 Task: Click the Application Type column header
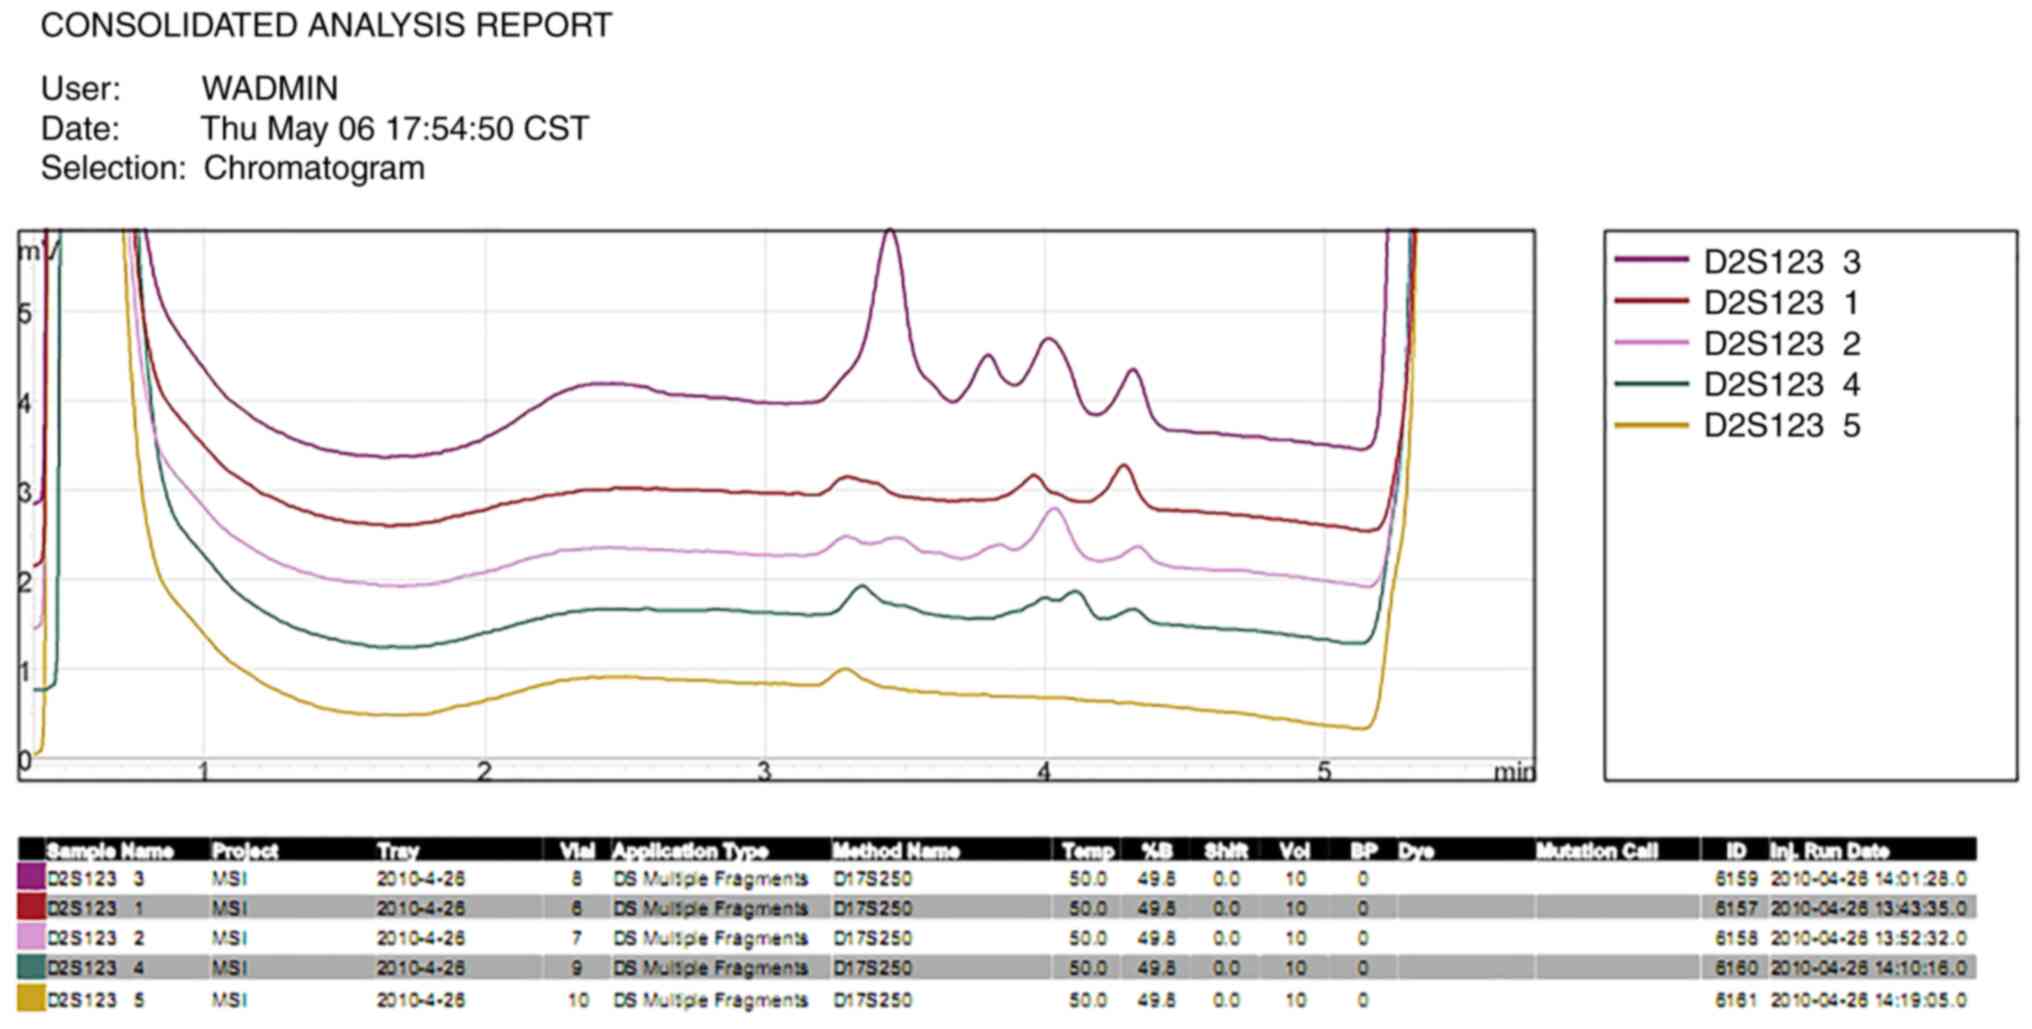coord(689,851)
